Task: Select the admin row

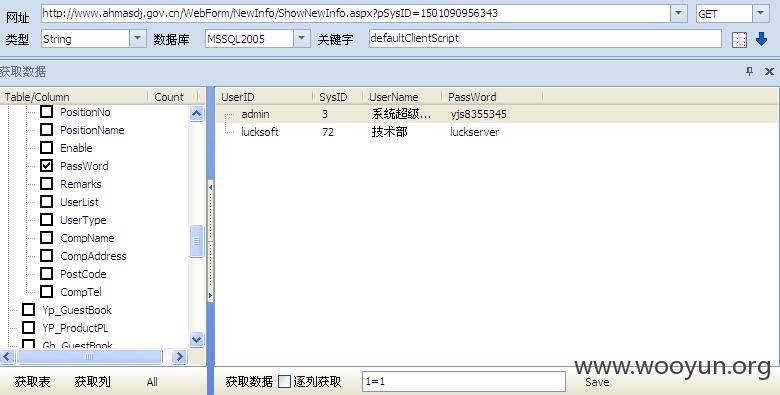Action: pos(497,114)
